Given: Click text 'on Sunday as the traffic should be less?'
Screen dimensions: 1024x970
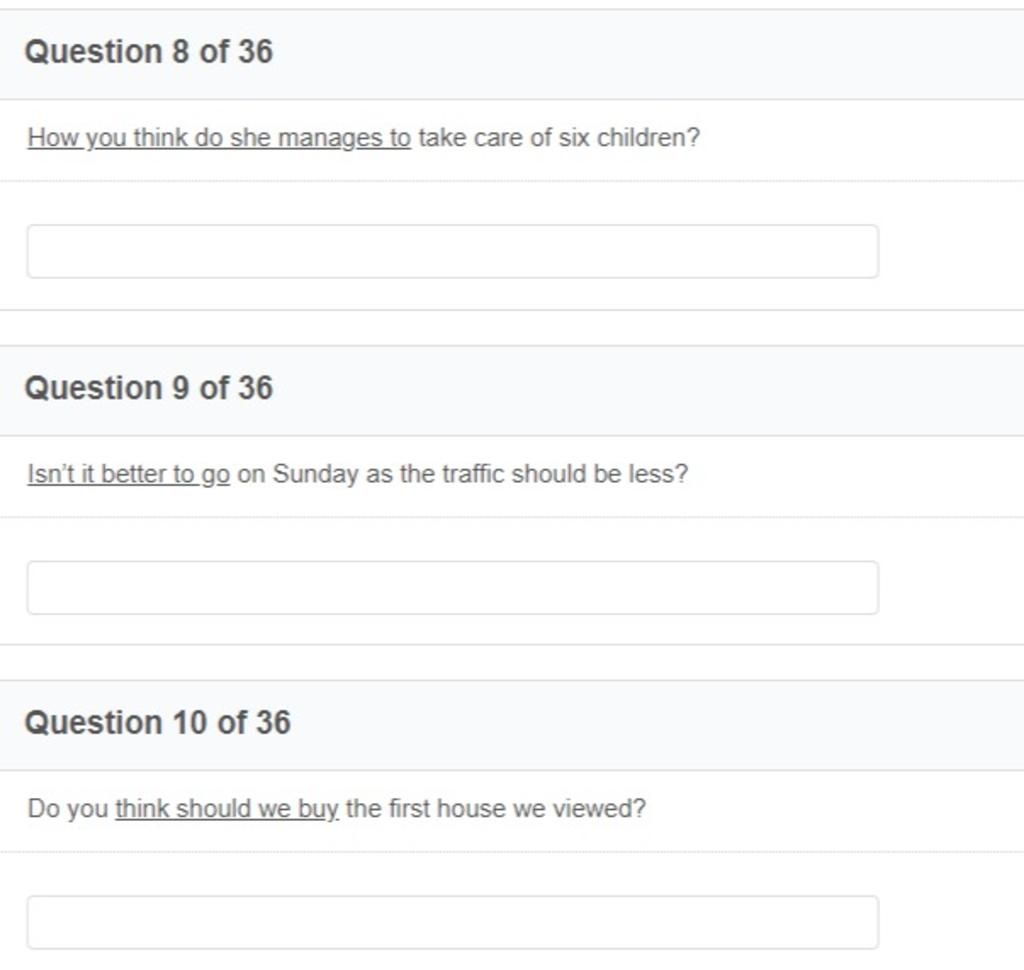Looking at the screenshot, I should [462, 474].
